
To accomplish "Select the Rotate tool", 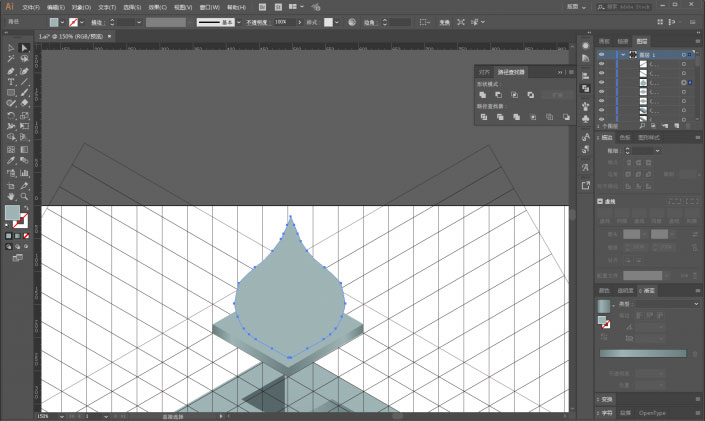I will (11, 115).
